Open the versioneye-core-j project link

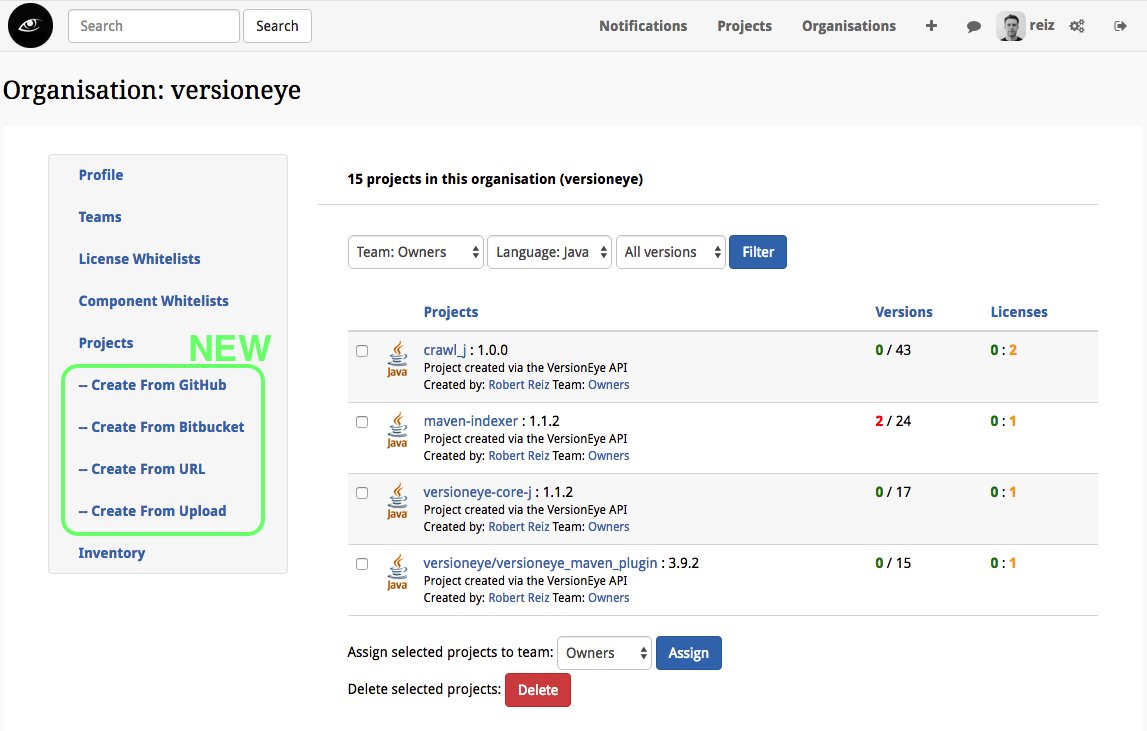(x=478, y=492)
